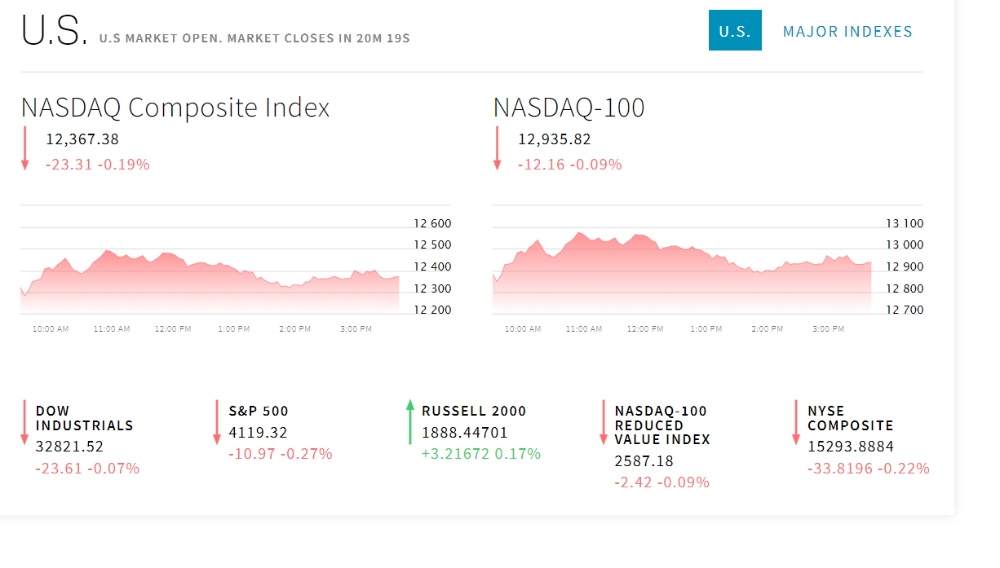The height and width of the screenshot is (568, 1000).
Task: Select the NYSE Composite value 15293.8884
Action: [x=851, y=447]
